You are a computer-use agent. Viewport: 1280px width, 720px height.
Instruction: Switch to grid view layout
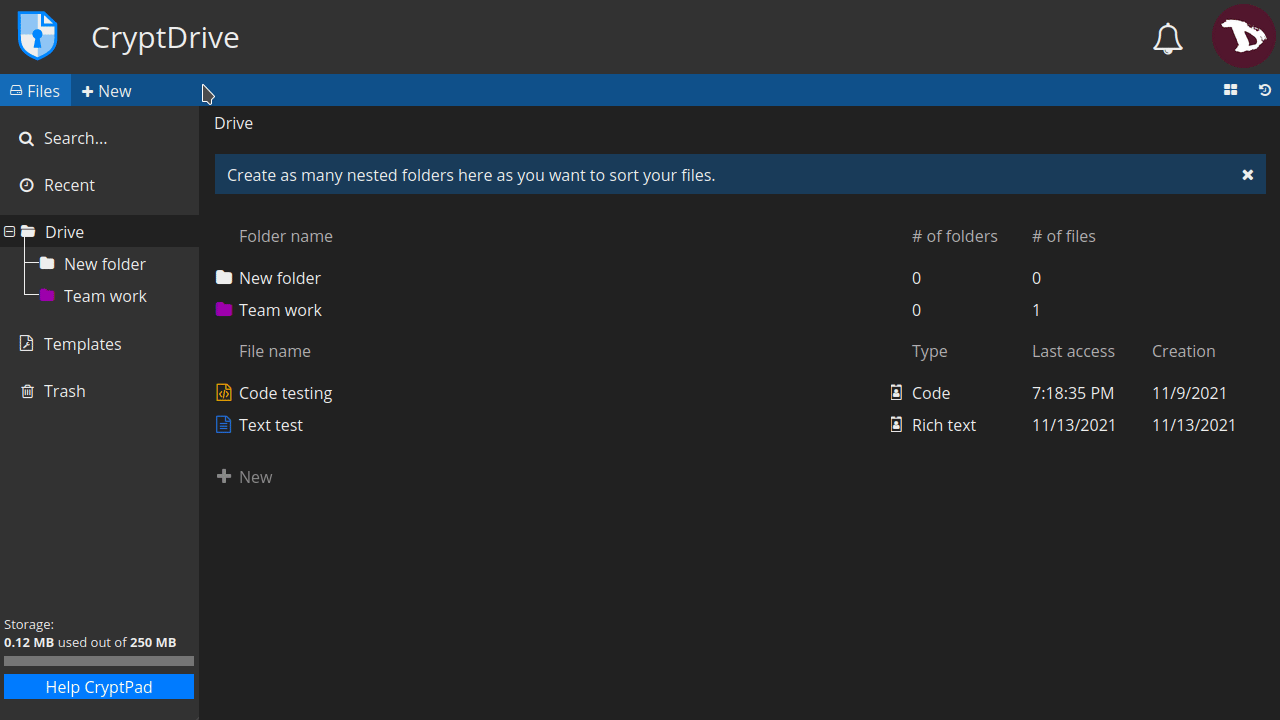pos(1230,90)
